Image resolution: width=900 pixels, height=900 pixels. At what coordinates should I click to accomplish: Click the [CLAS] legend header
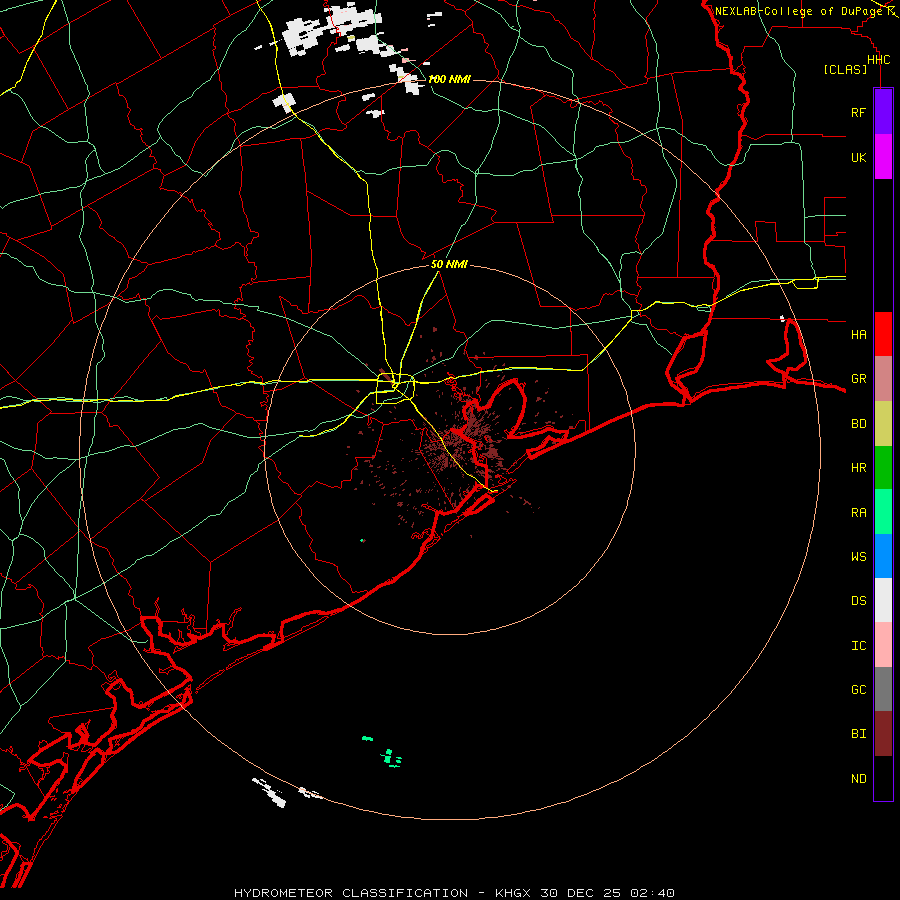845,69
